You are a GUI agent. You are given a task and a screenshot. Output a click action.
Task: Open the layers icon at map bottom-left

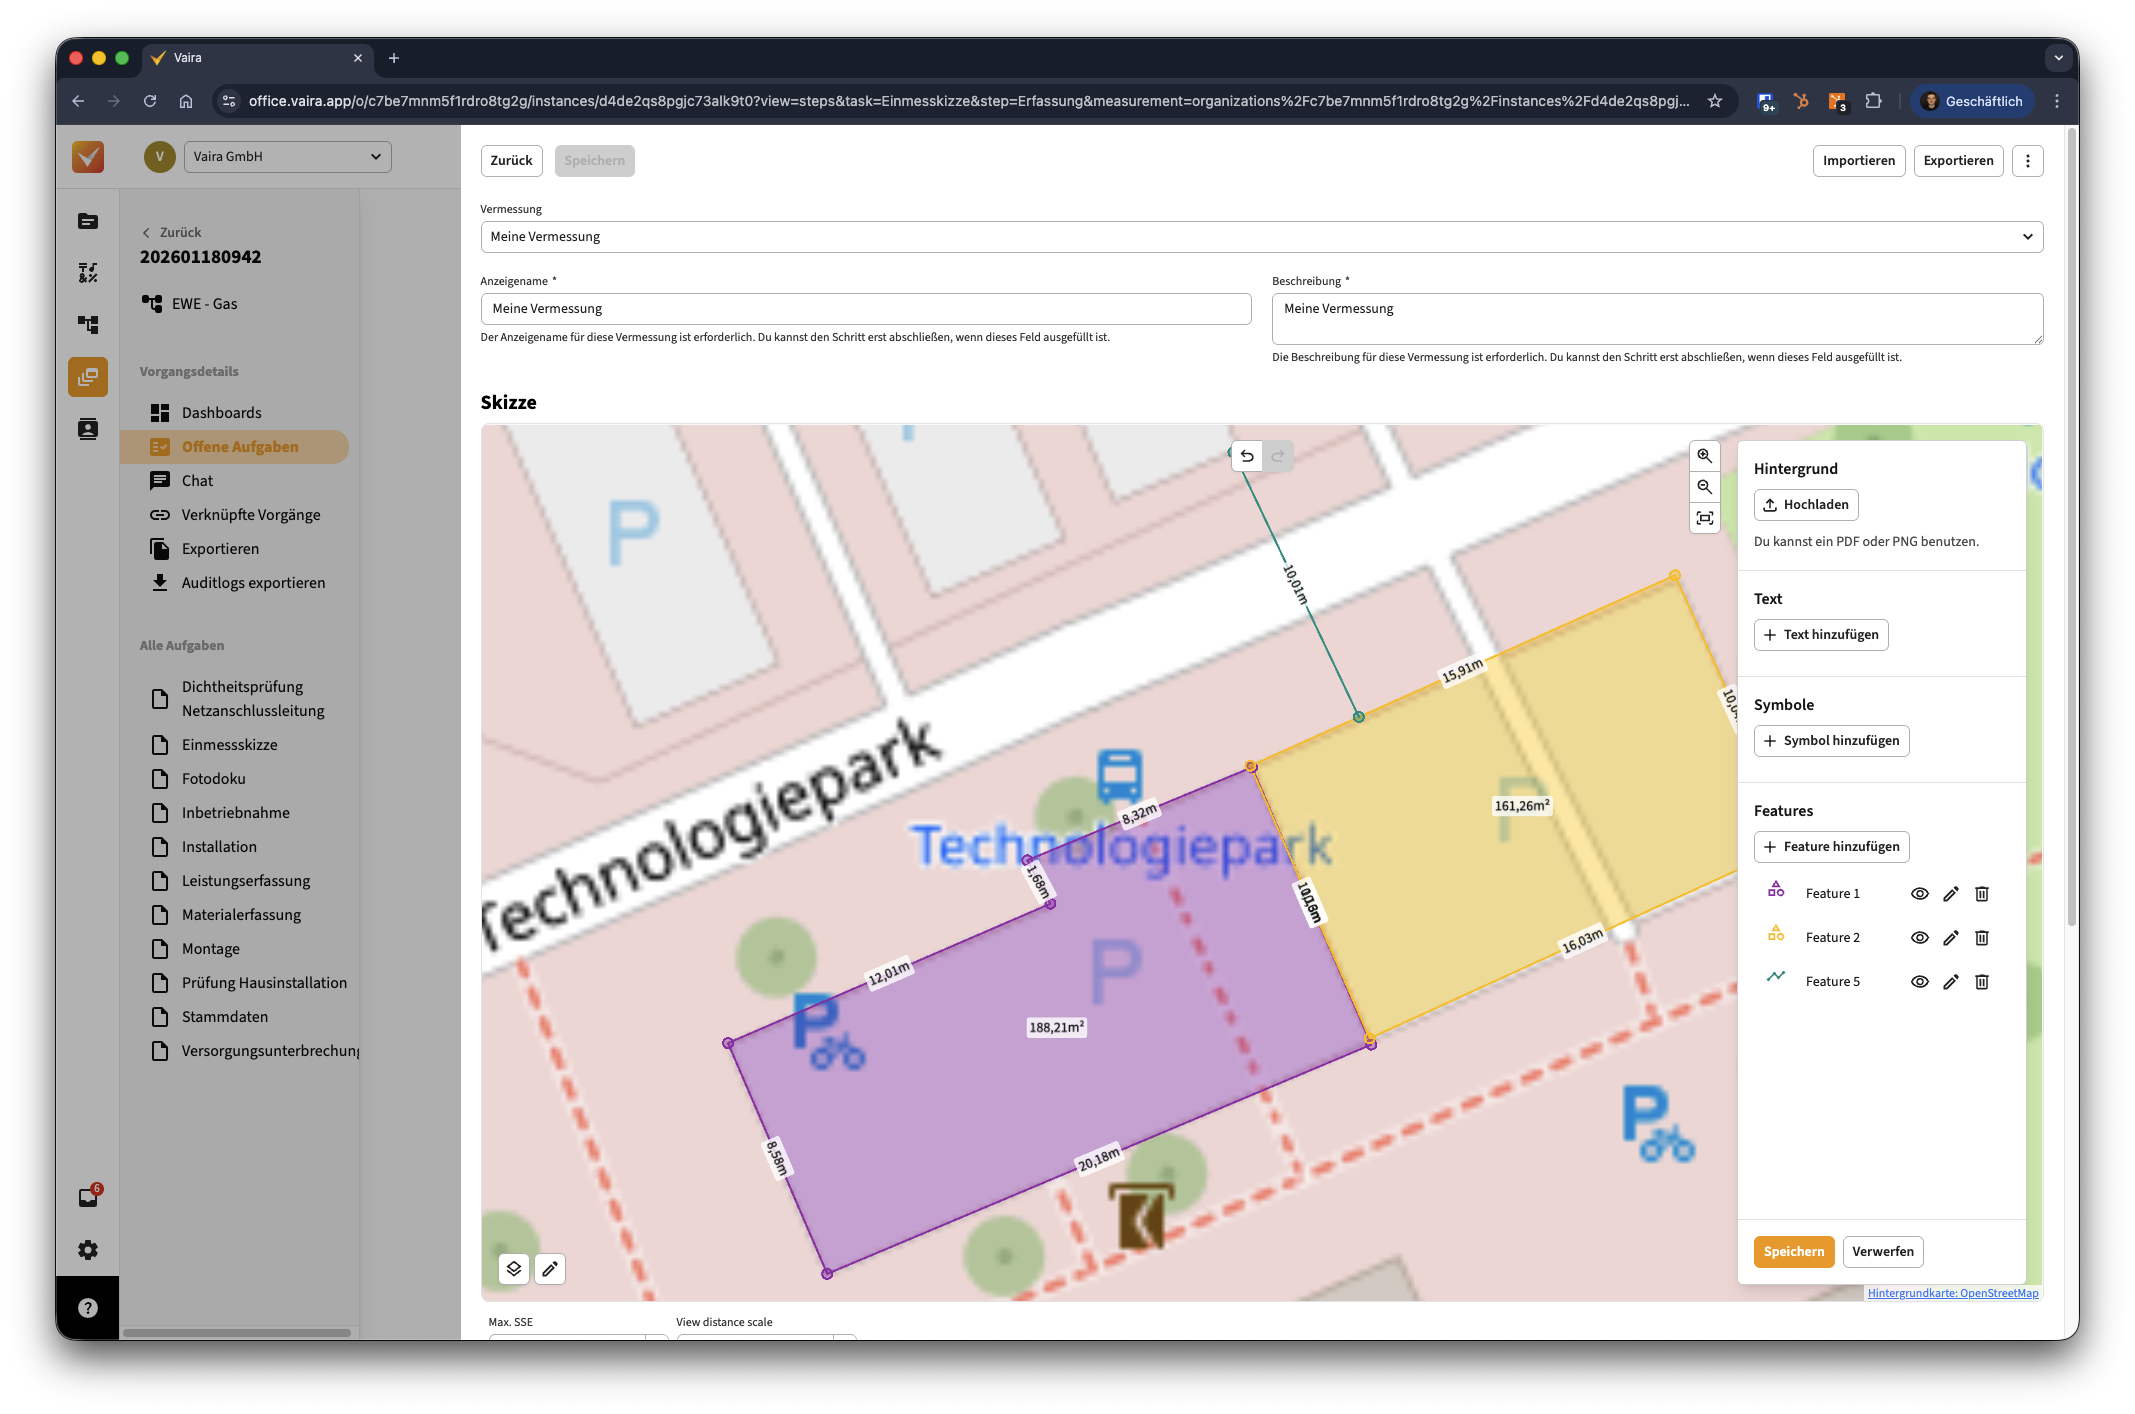(514, 1269)
